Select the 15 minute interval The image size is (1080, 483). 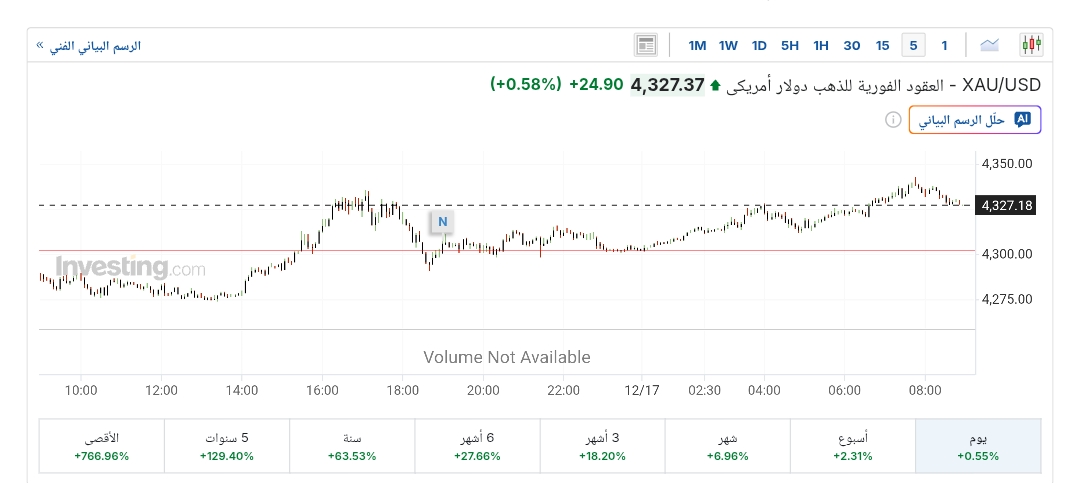882,45
